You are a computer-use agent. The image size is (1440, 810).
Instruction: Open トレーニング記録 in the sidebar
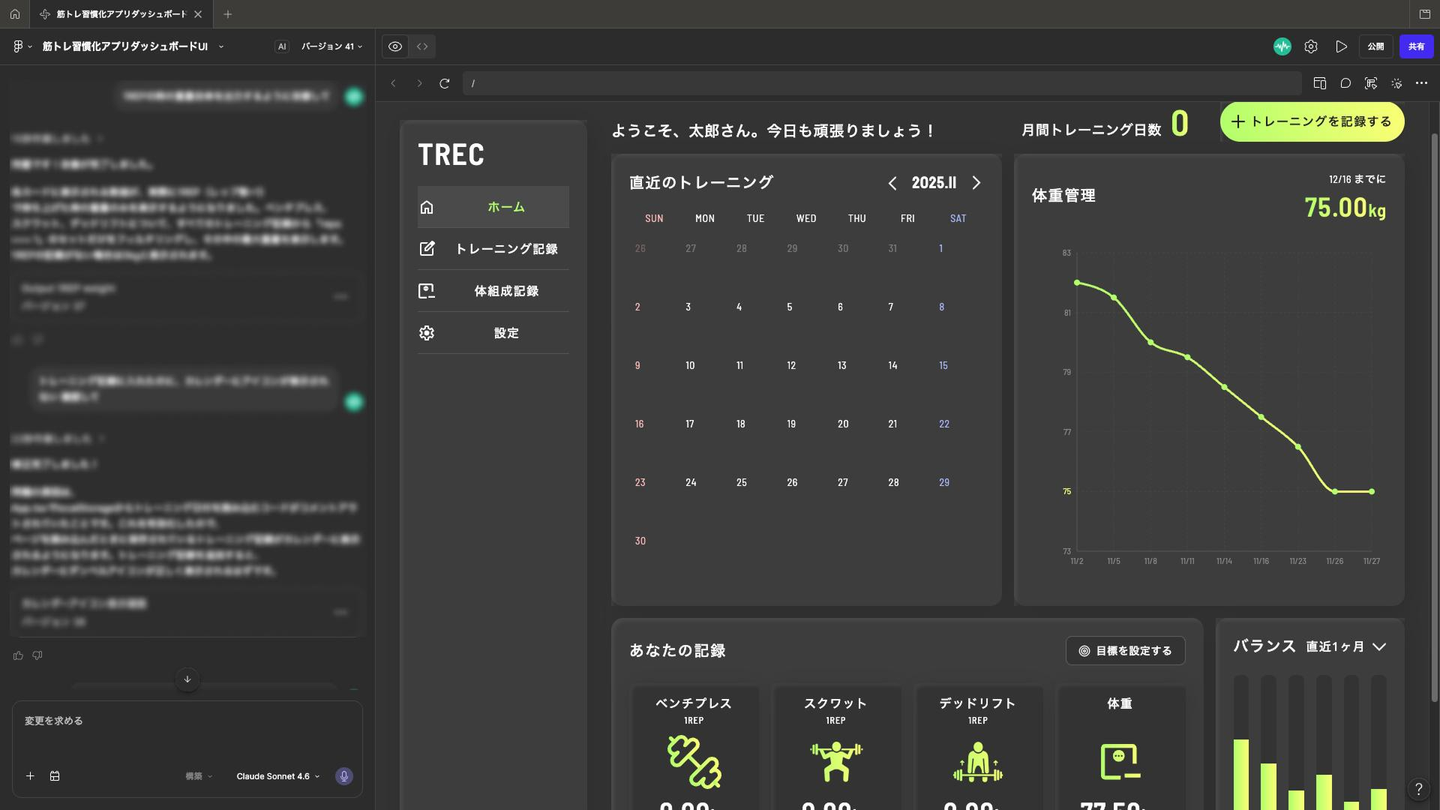coord(493,249)
